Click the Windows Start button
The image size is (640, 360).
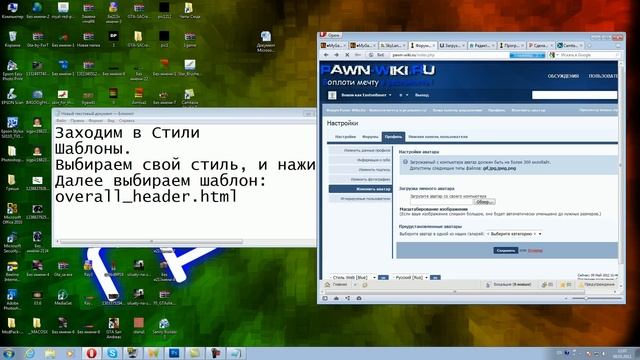(9, 353)
